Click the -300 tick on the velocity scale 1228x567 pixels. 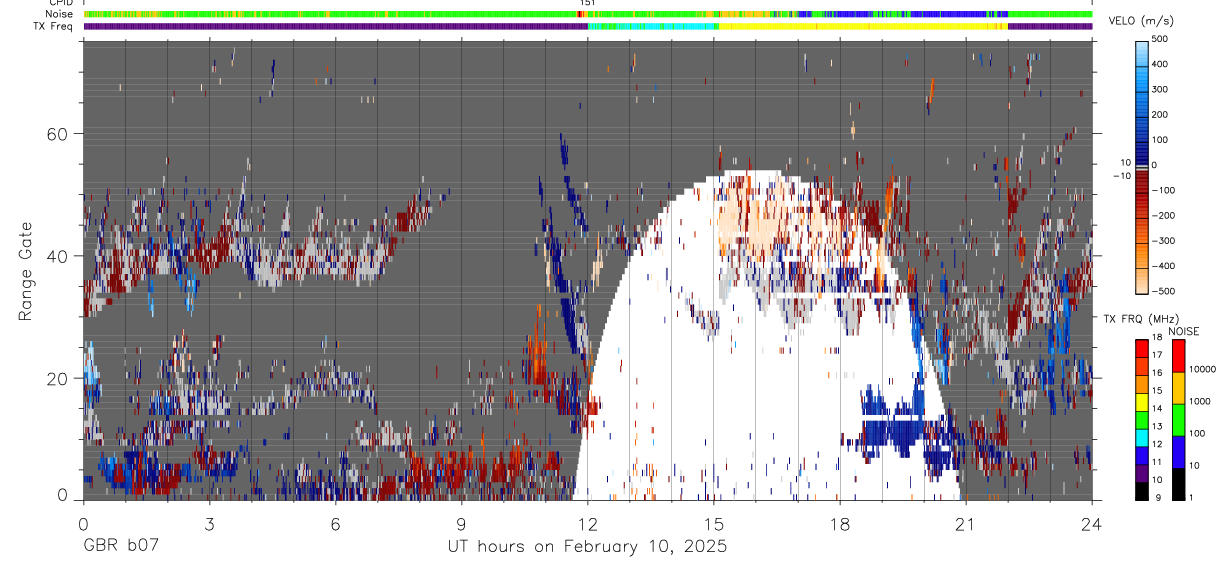tap(1164, 240)
